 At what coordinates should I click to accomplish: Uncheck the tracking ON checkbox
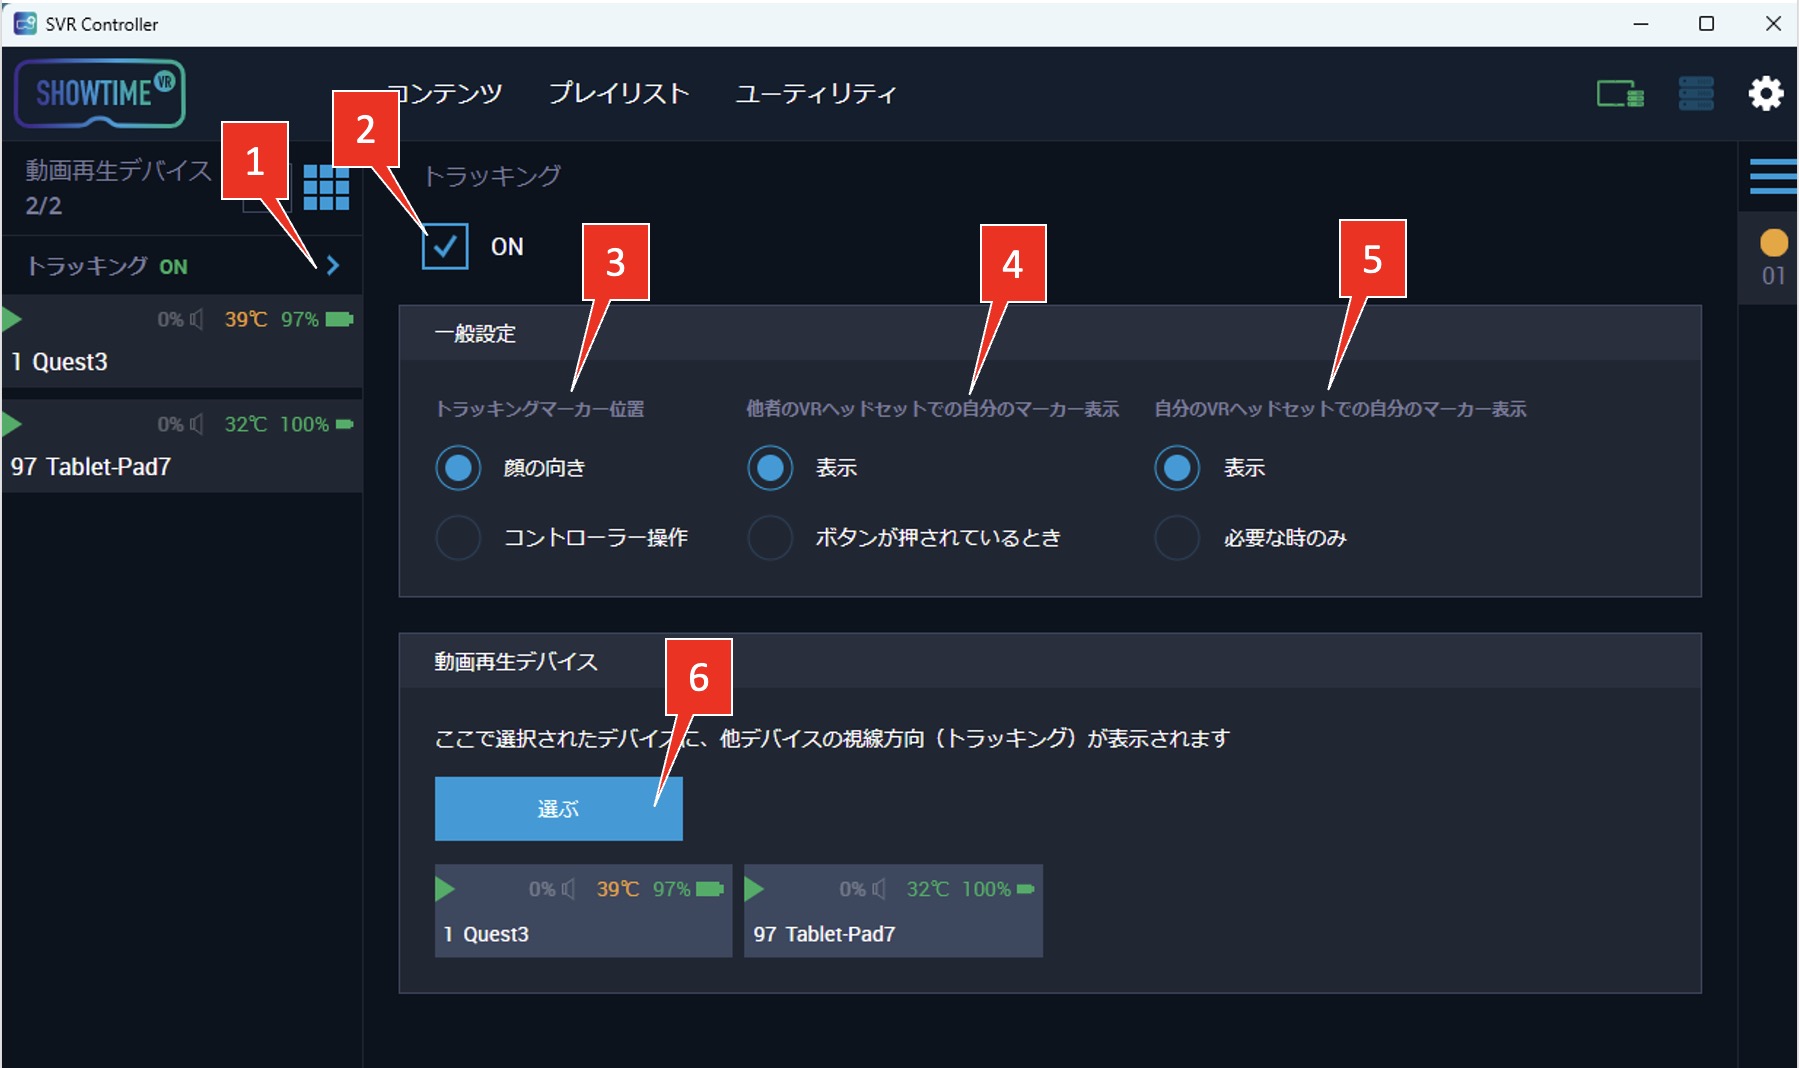(x=445, y=246)
